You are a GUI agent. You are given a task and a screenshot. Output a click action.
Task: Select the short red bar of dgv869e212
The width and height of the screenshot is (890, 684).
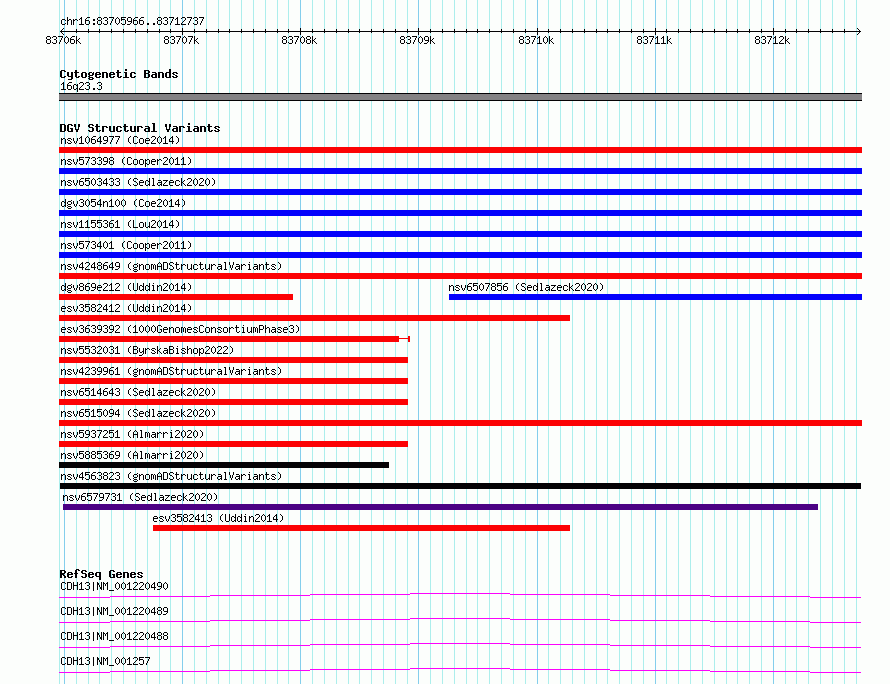pos(176,297)
